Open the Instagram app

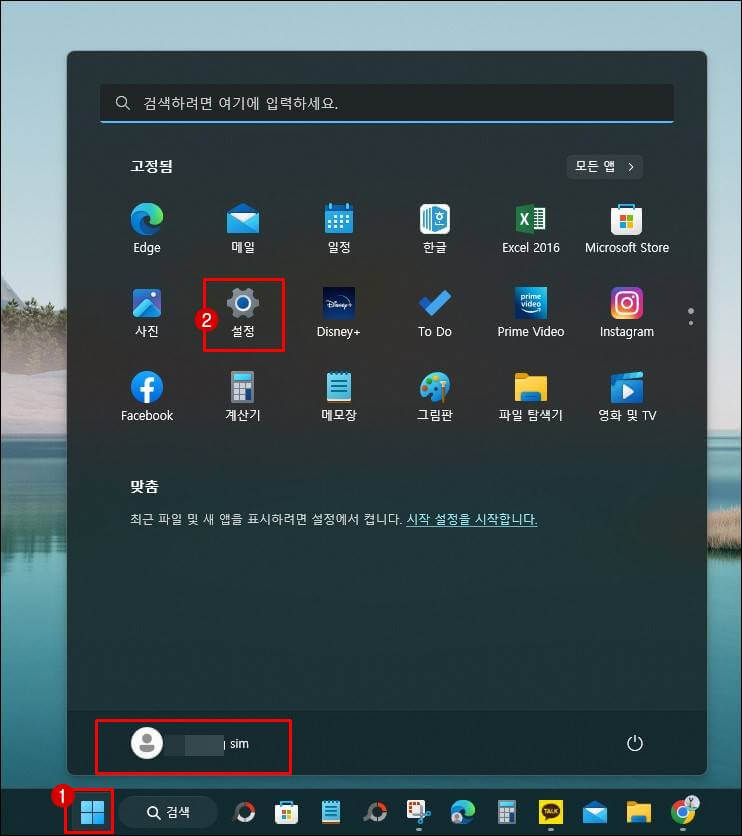pyautogui.click(x=626, y=312)
